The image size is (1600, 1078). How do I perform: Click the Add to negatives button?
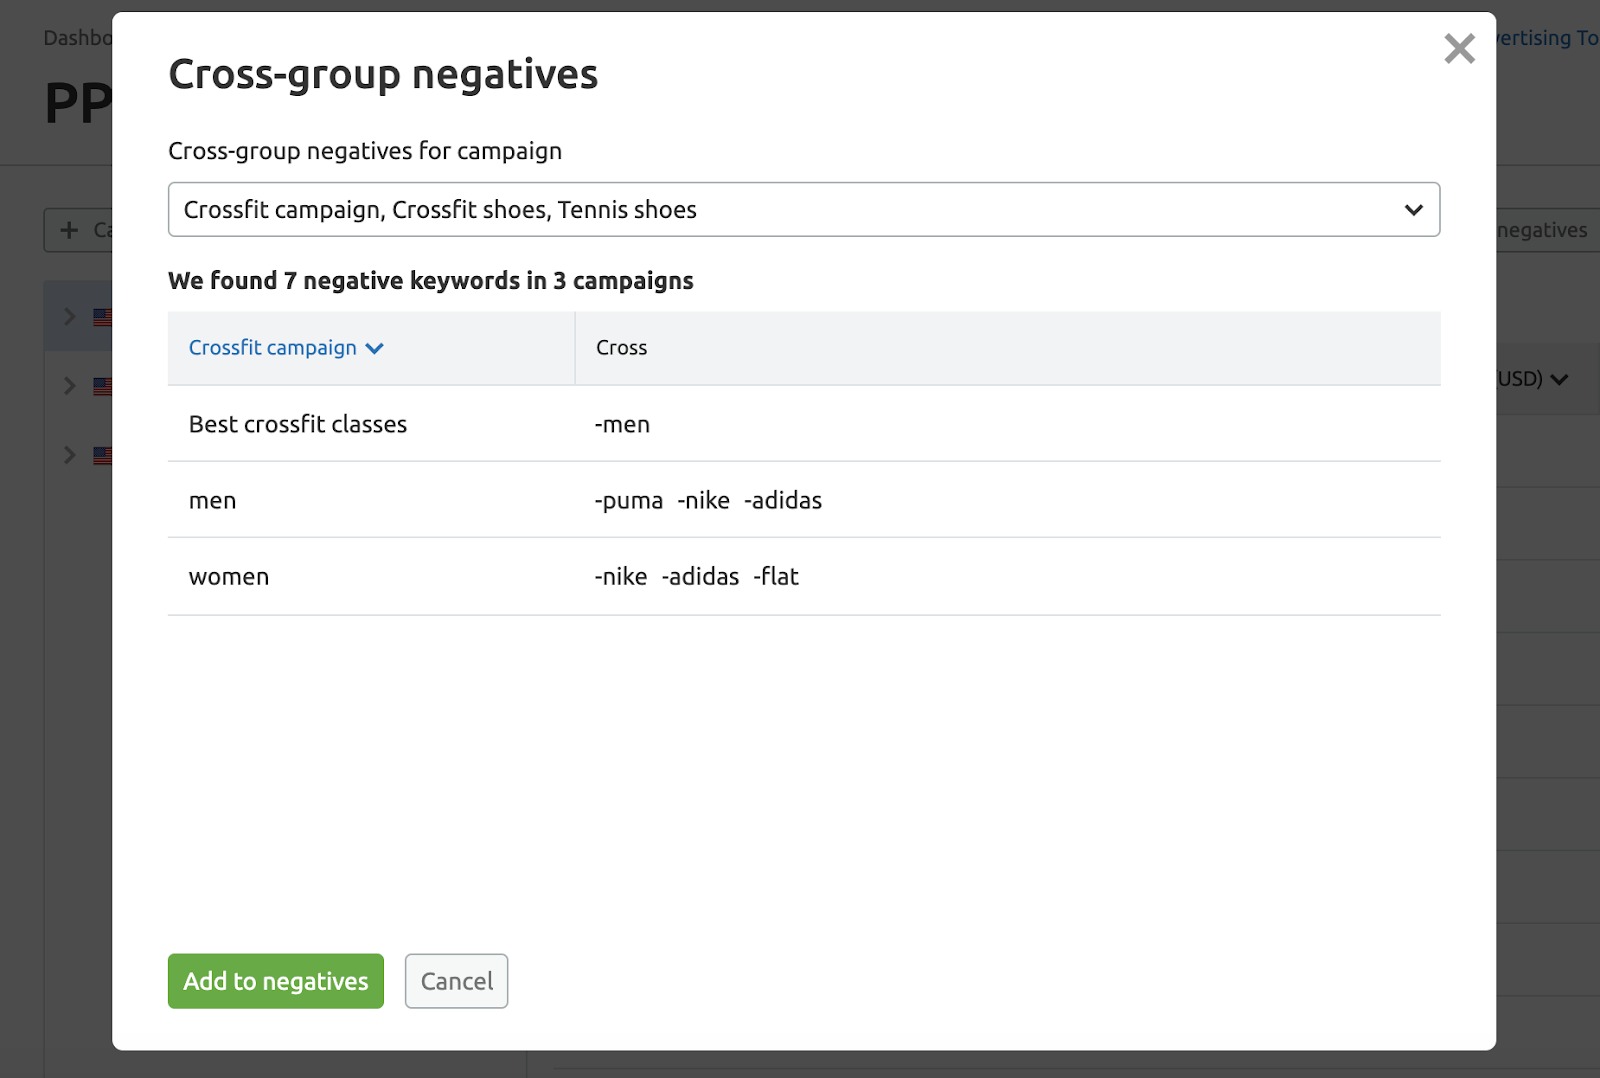275,981
